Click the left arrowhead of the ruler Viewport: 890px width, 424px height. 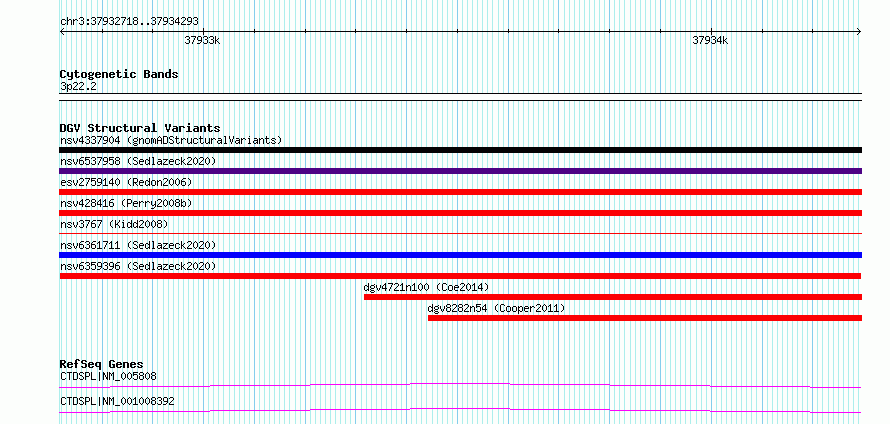pos(62,31)
